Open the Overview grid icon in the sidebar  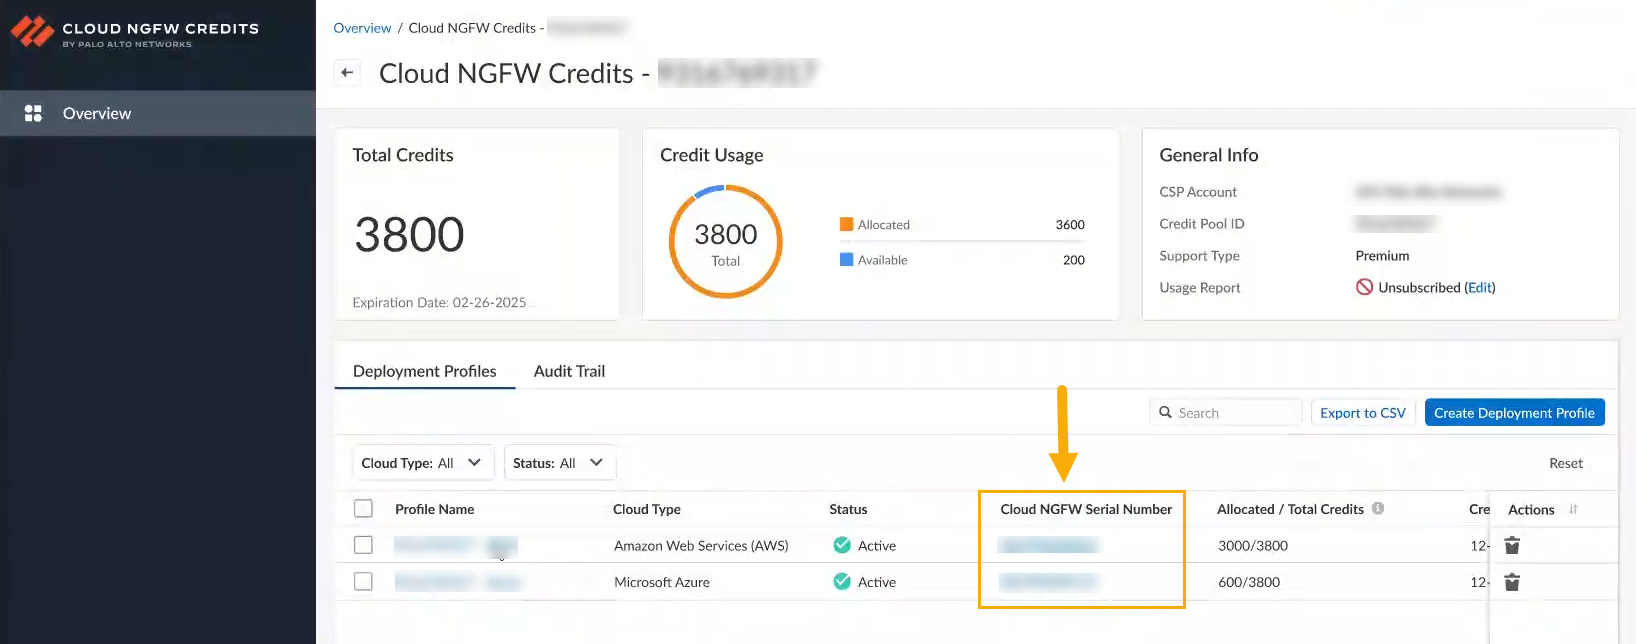coord(33,113)
